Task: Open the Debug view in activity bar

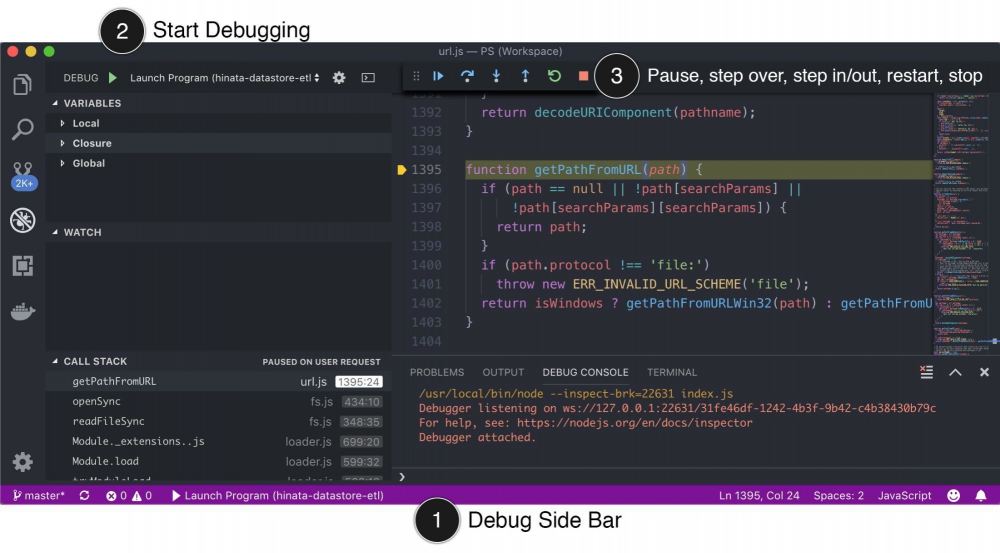Action: pyautogui.click(x=22, y=220)
